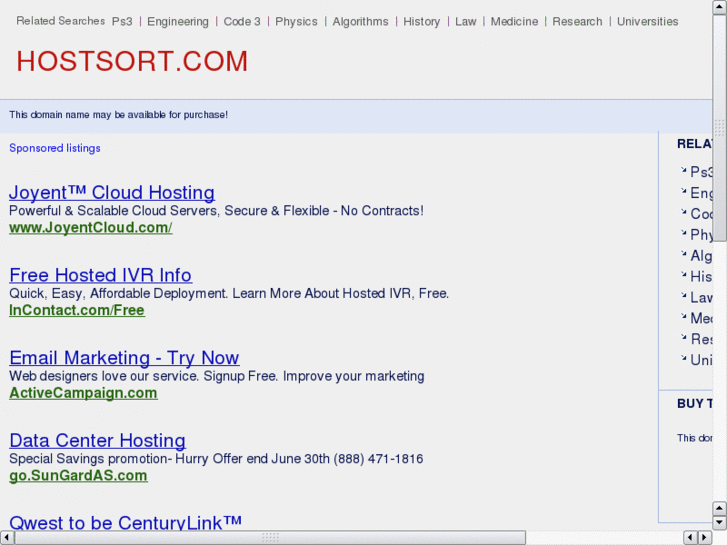Open the Universities related search at top
The width and height of the screenshot is (727, 545).
647,21
